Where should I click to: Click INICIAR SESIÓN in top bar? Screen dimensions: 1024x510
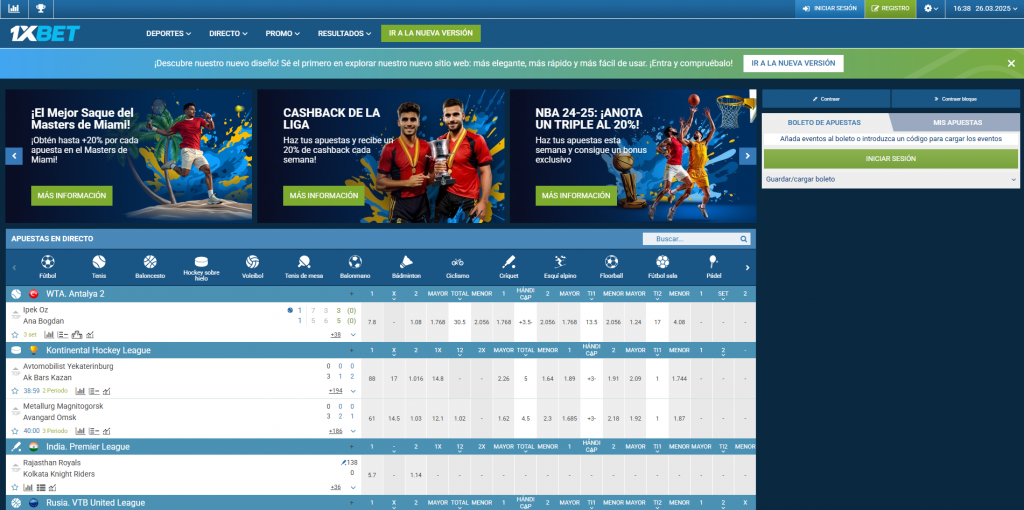[x=829, y=8]
